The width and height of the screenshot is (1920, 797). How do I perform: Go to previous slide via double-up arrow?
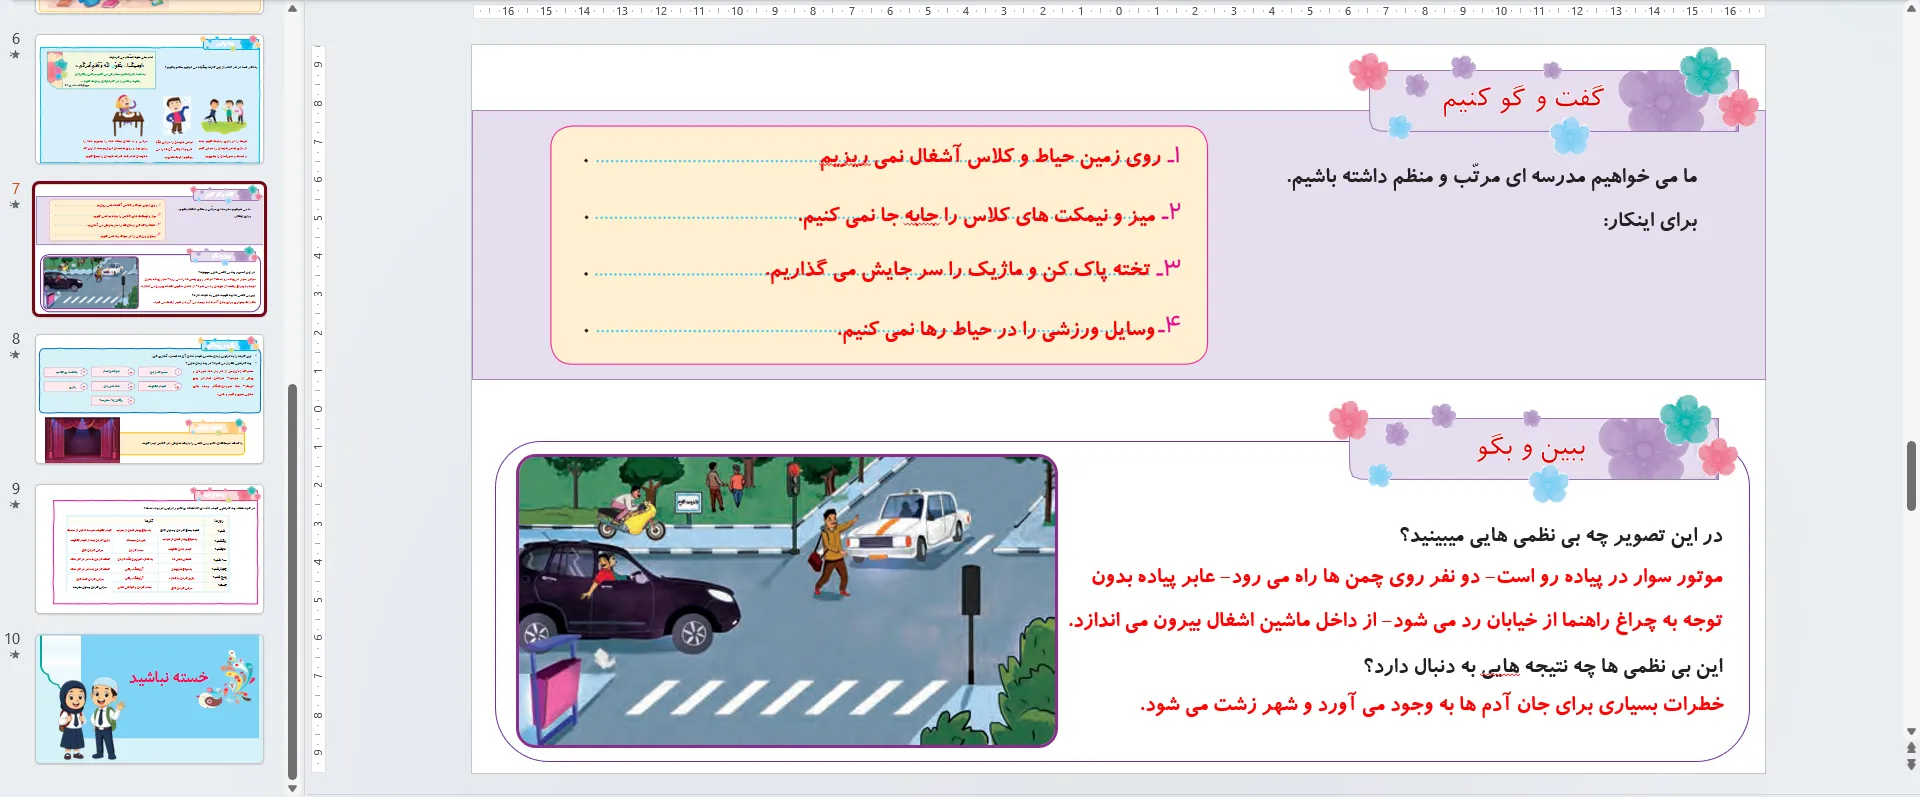pos(1911,748)
